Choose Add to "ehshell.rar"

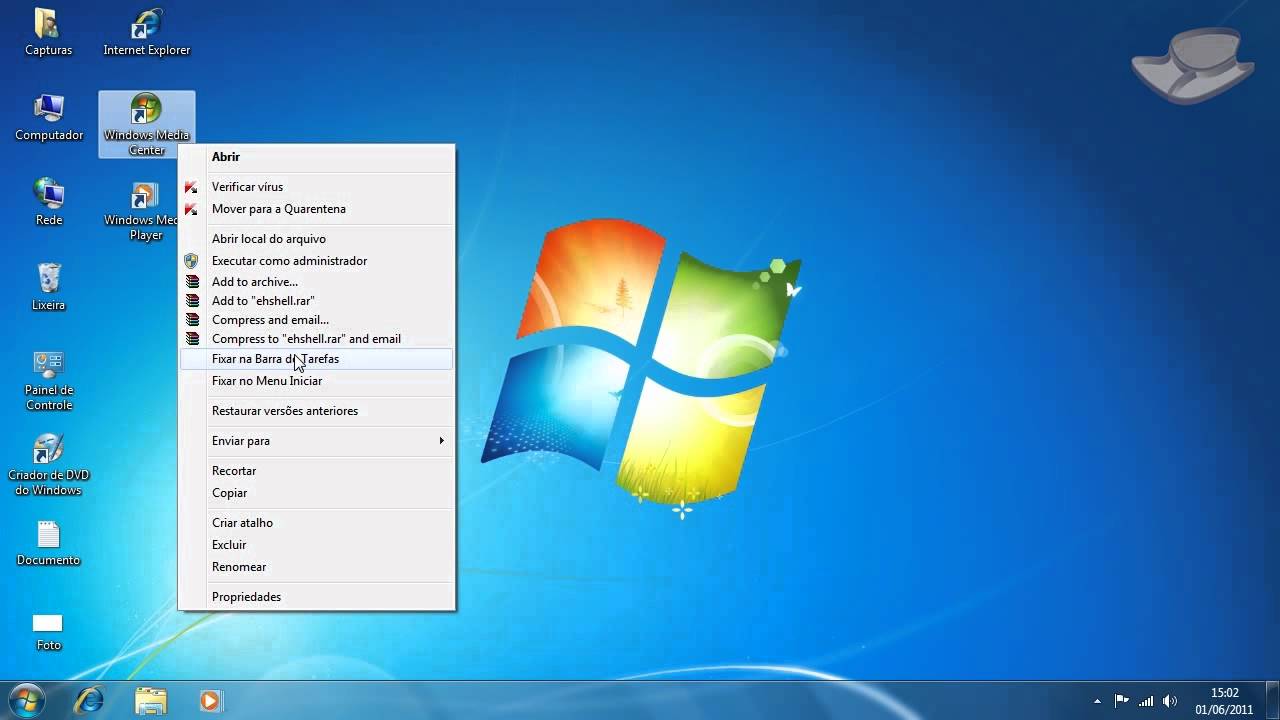pos(316,301)
